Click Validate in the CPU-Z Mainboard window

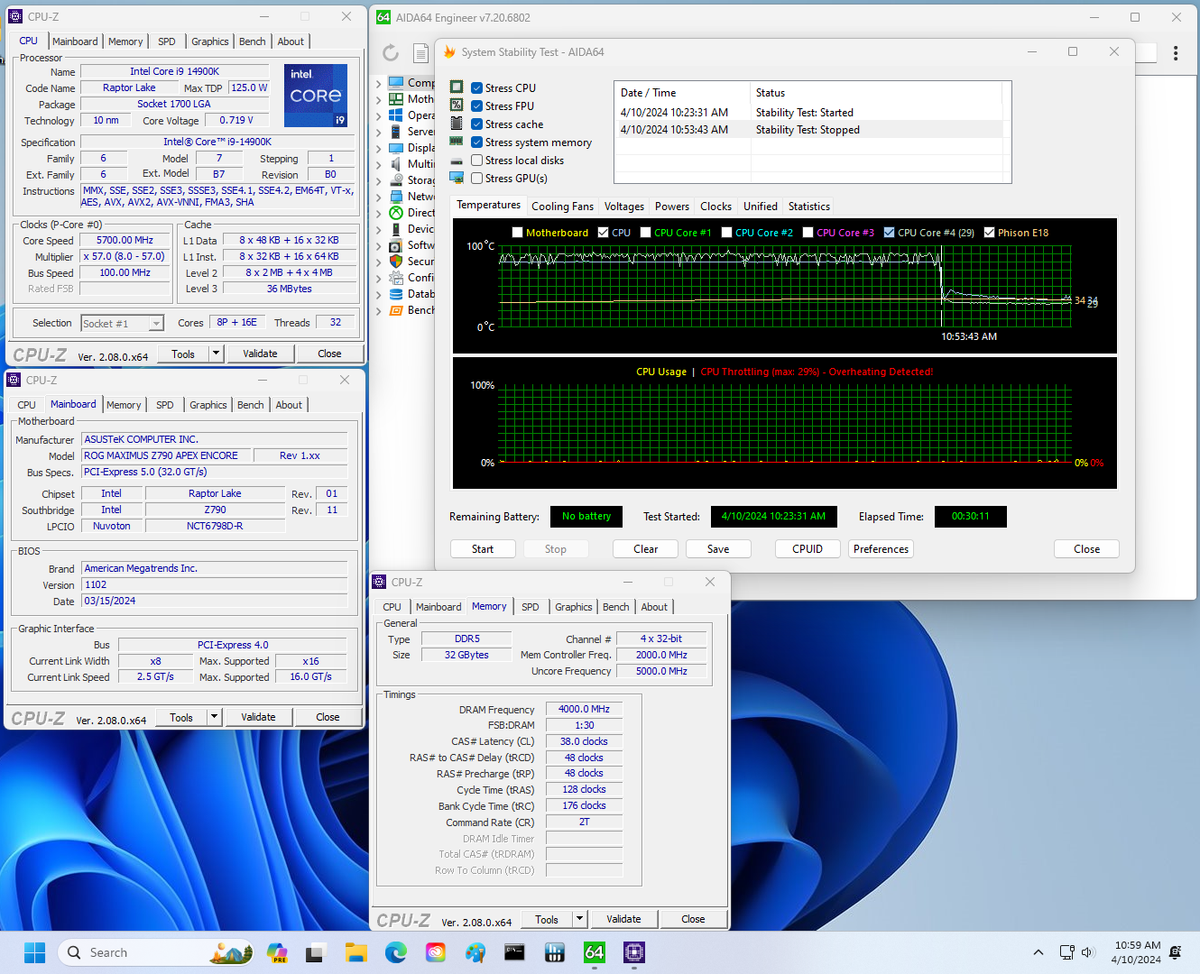pos(260,716)
